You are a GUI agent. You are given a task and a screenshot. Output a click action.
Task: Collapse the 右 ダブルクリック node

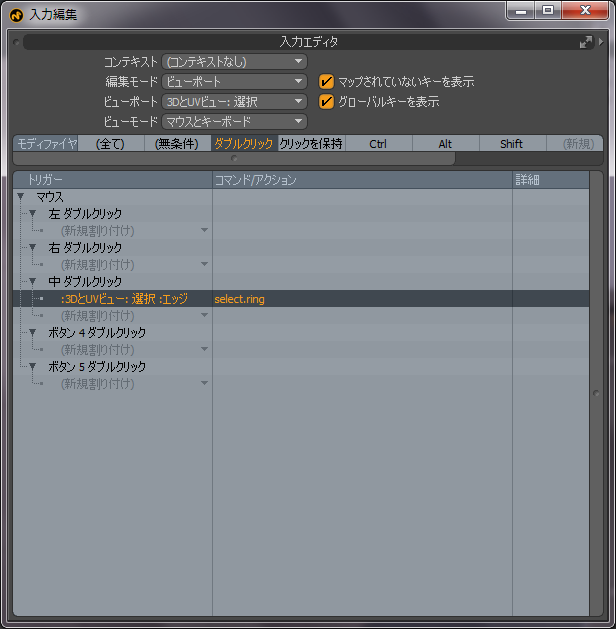tap(33, 248)
